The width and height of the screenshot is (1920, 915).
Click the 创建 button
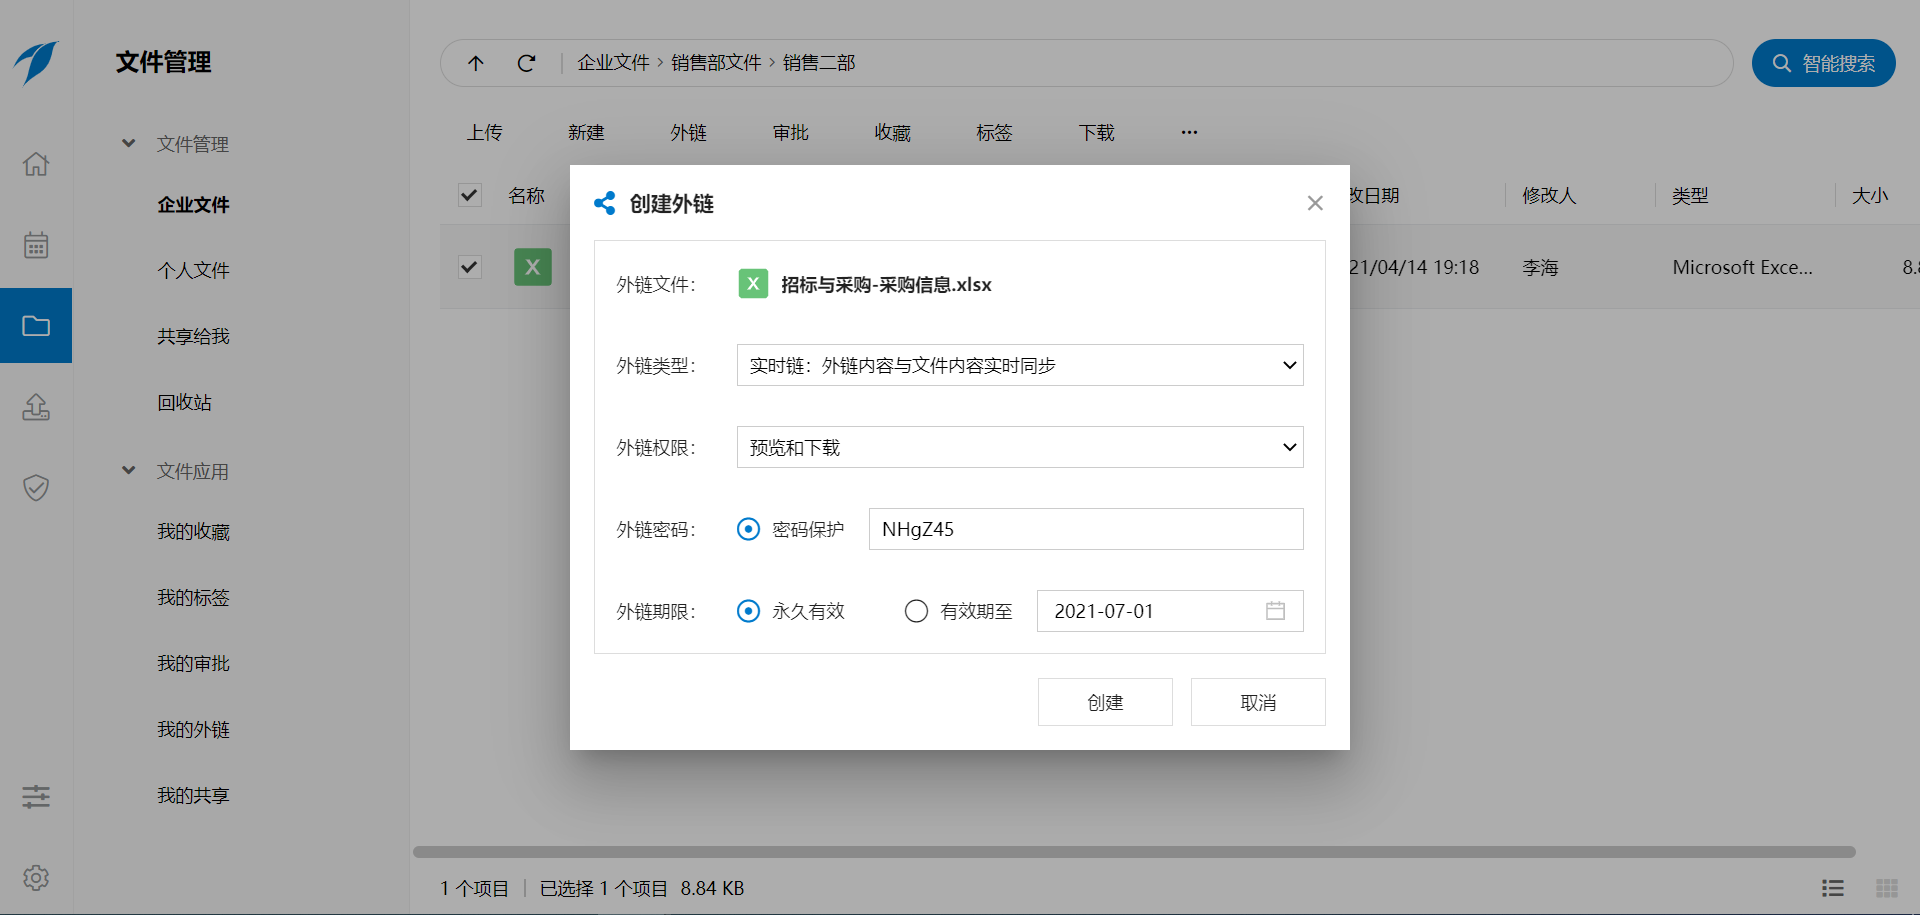pyautogui.click(x=1104, y=702)
